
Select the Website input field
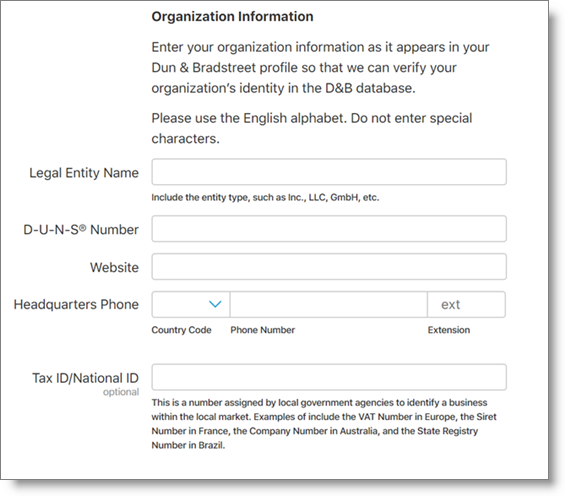pos(329,267)
